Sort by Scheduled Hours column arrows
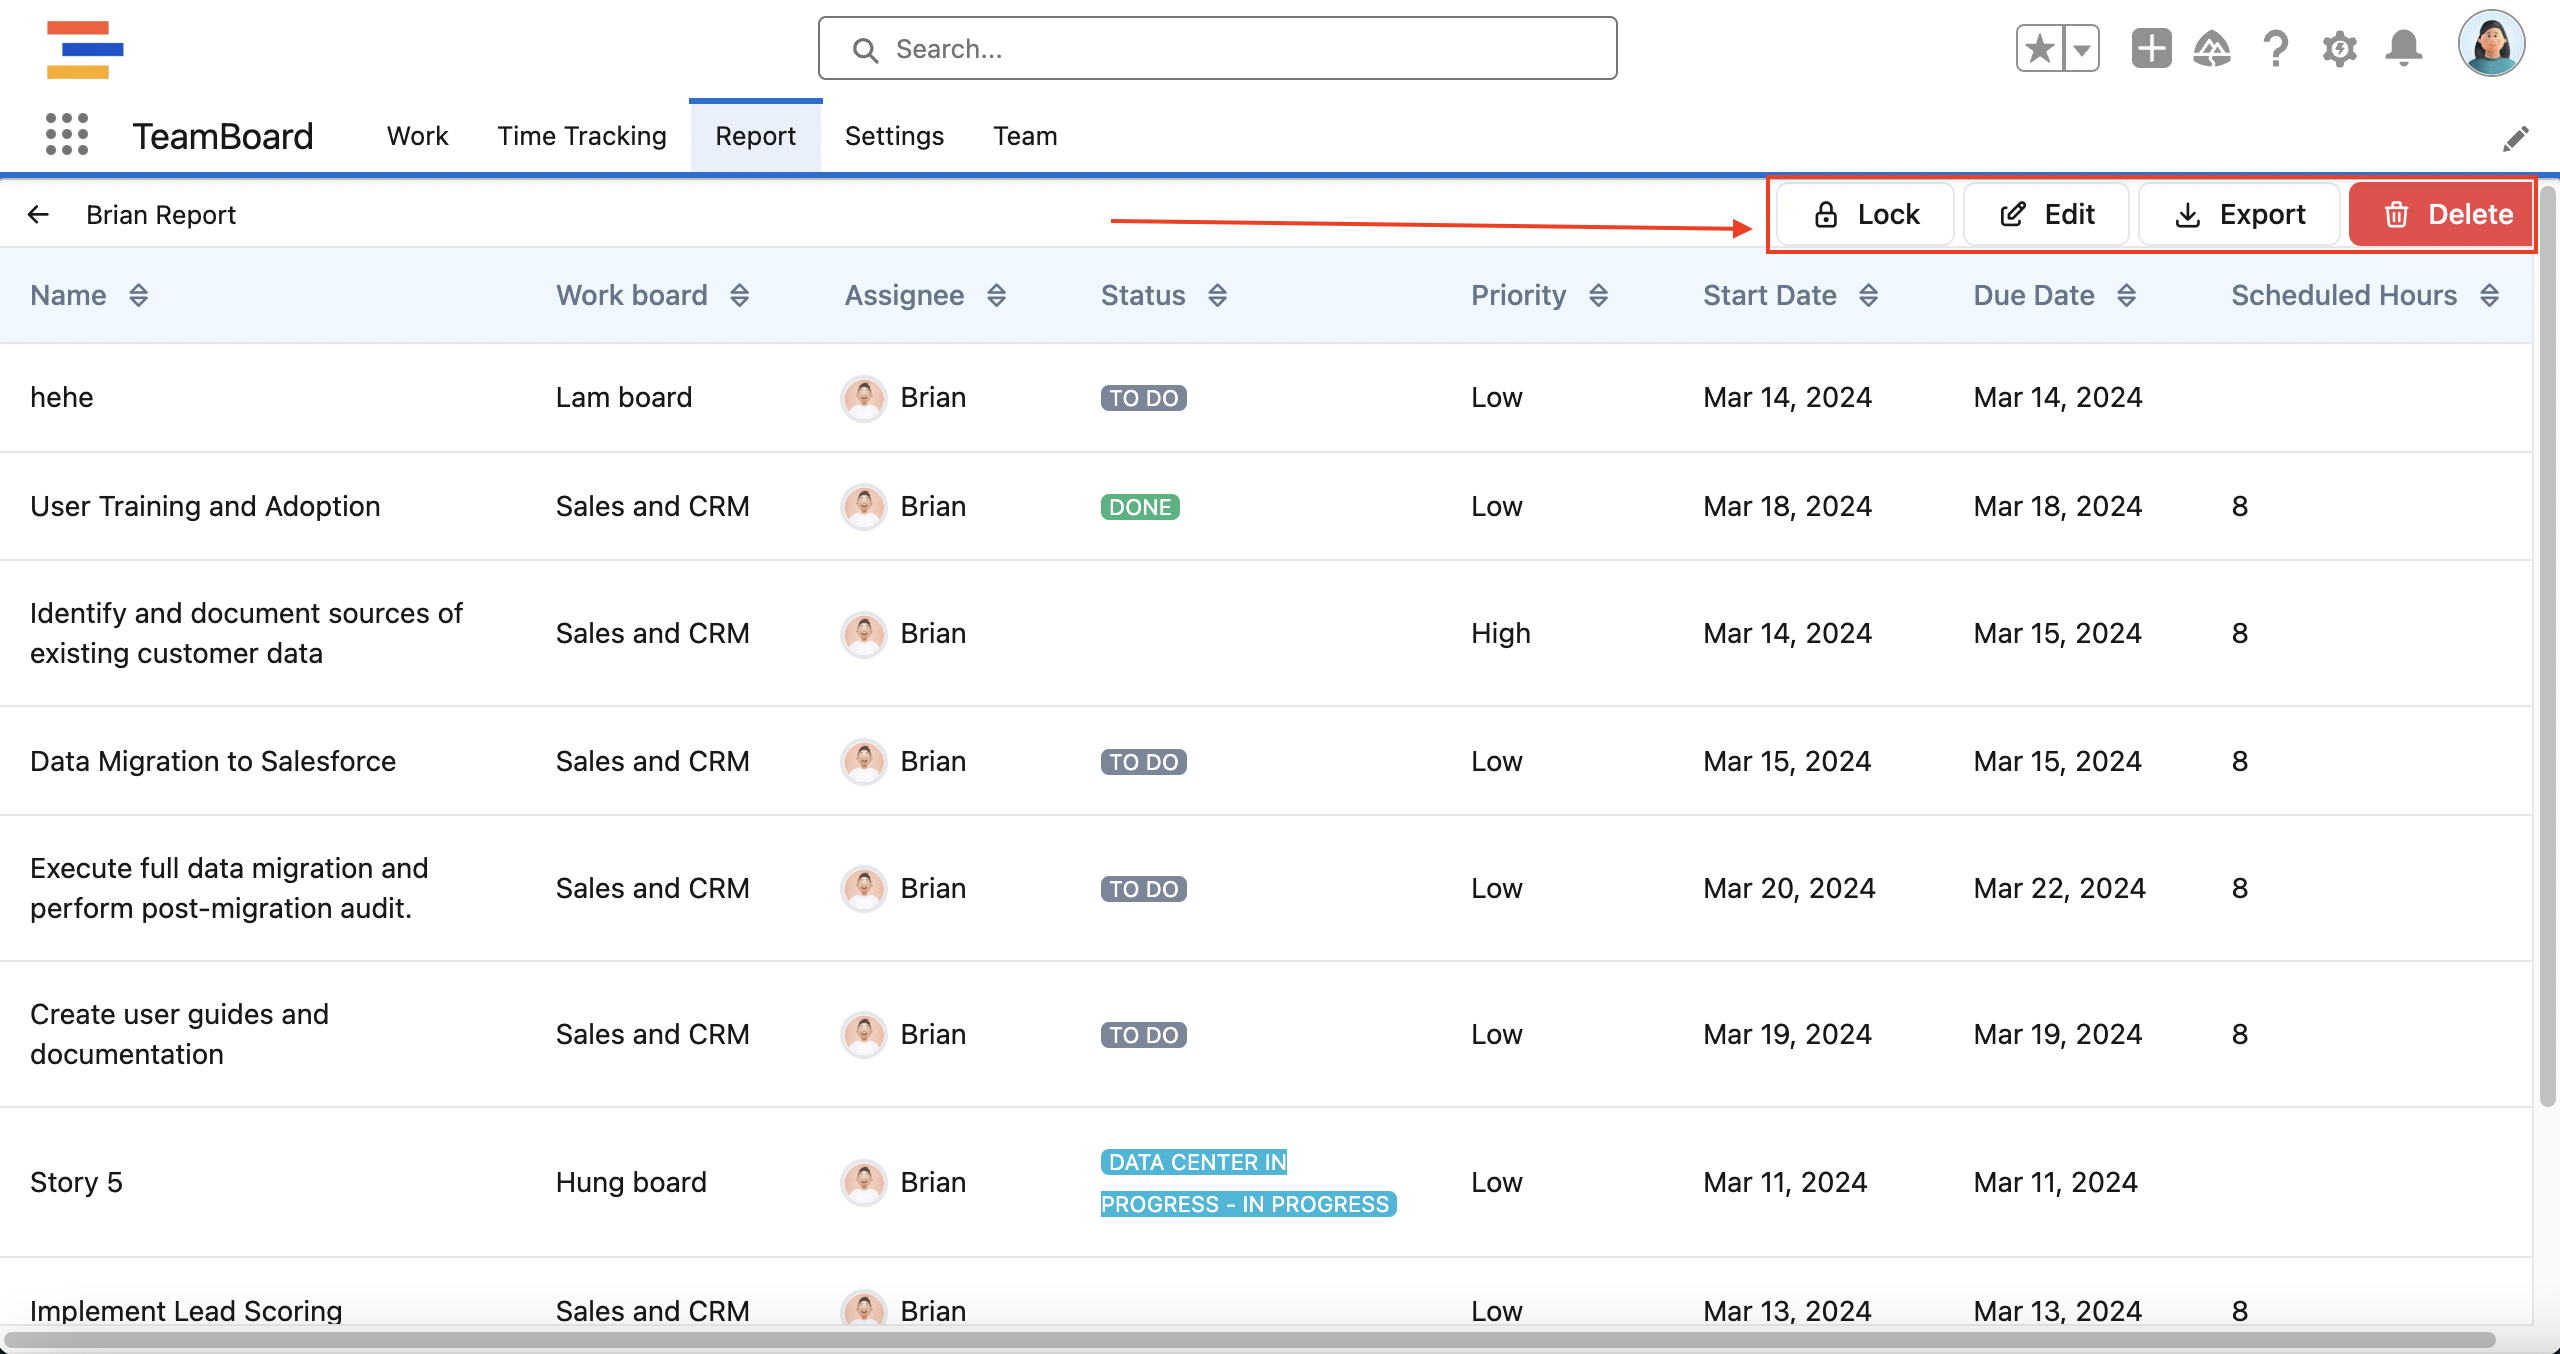2560x1354 pixels. [2489, 295]
